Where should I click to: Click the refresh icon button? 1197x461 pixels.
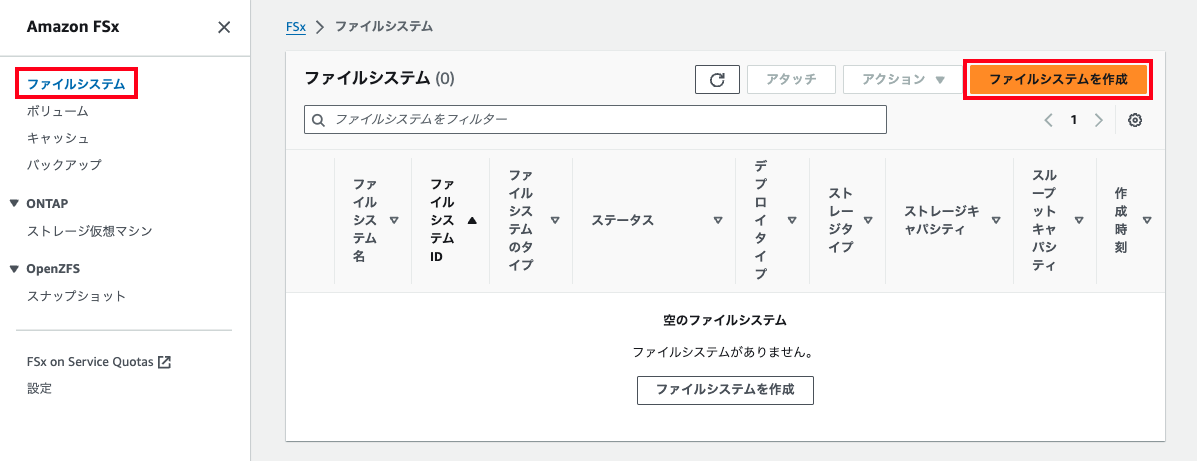click(x=717, y=79)
